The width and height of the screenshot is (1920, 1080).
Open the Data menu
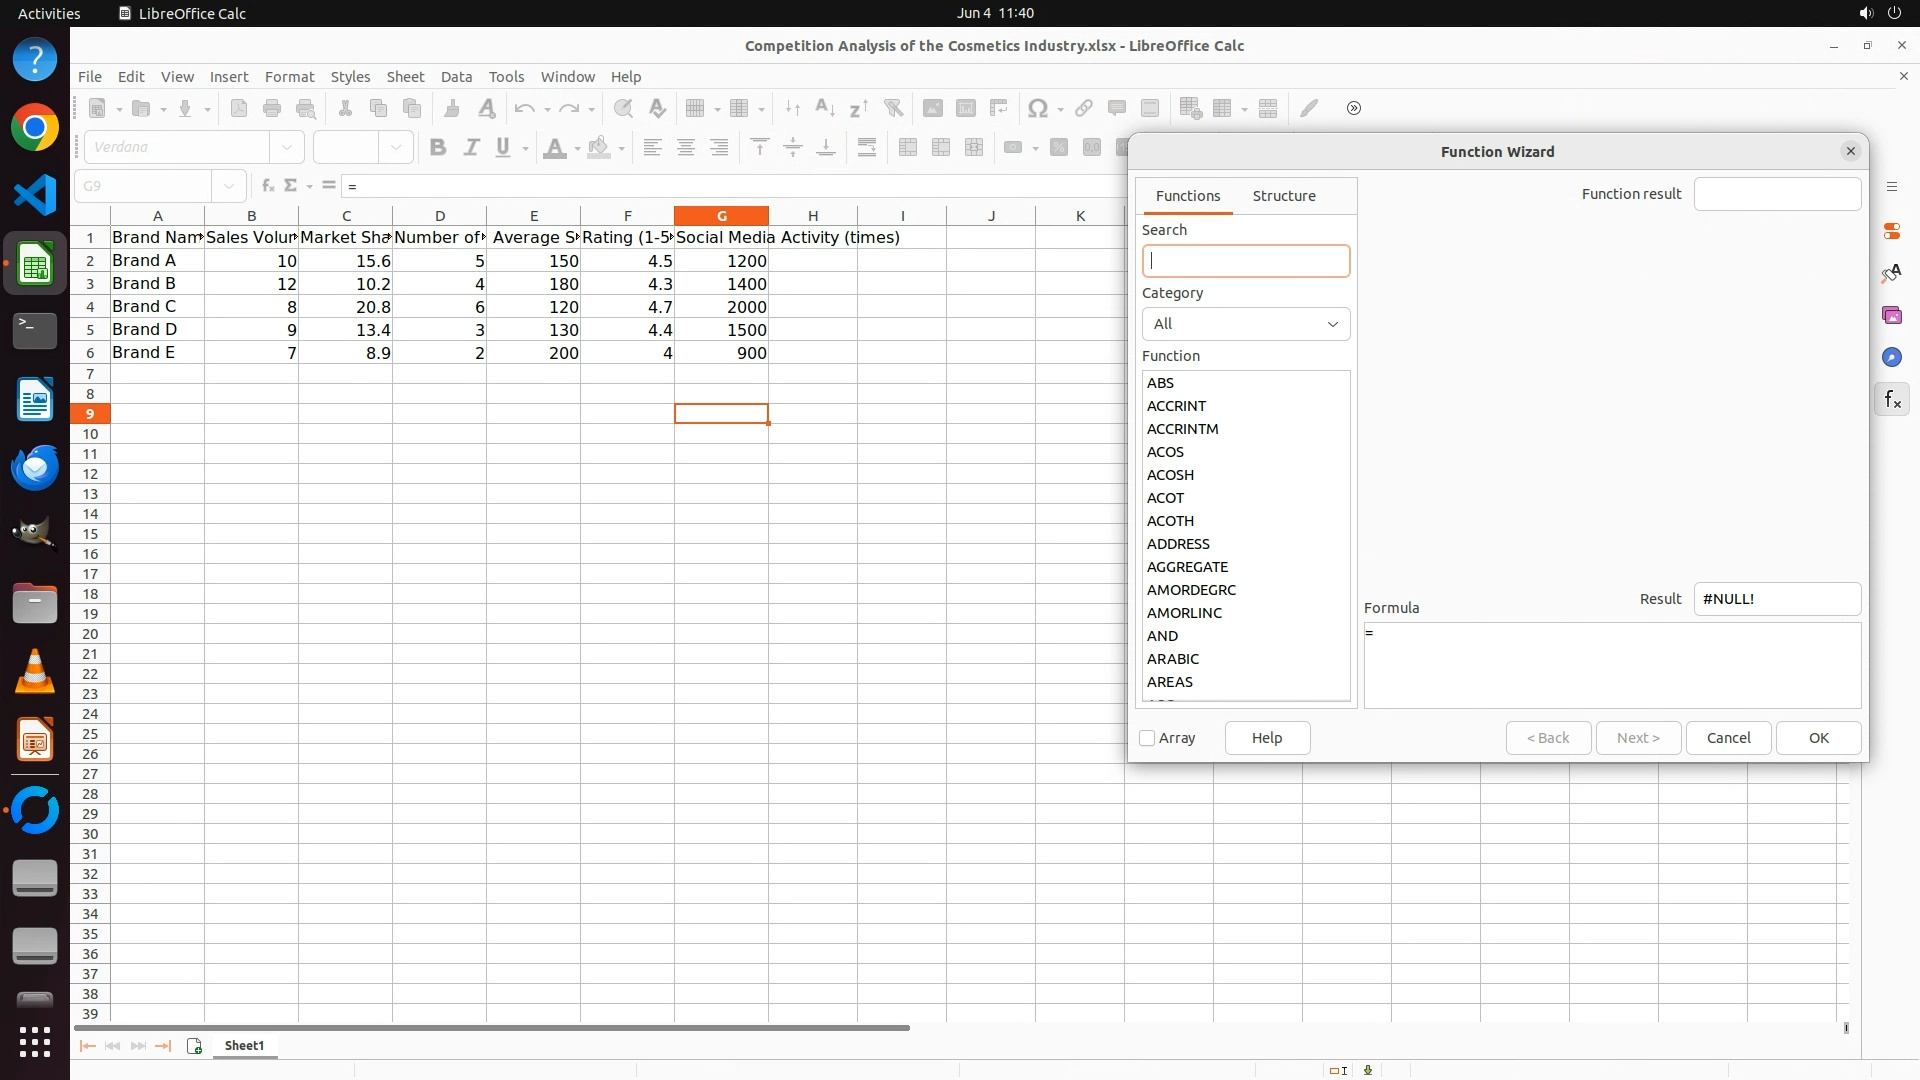coord(456,77)
